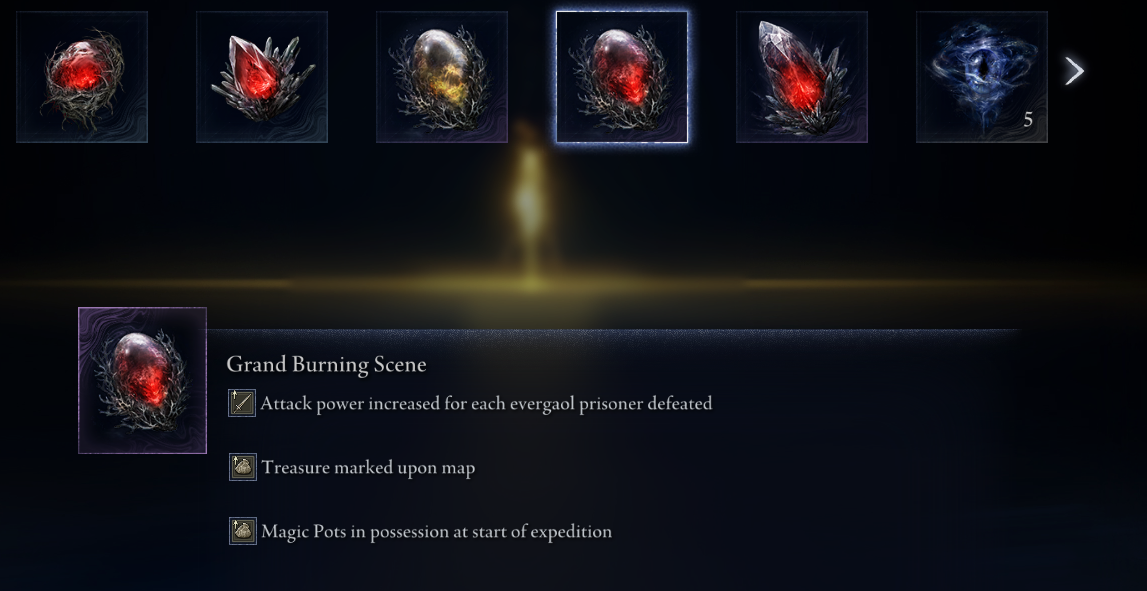Select the large relic preview in details panel

143,380
